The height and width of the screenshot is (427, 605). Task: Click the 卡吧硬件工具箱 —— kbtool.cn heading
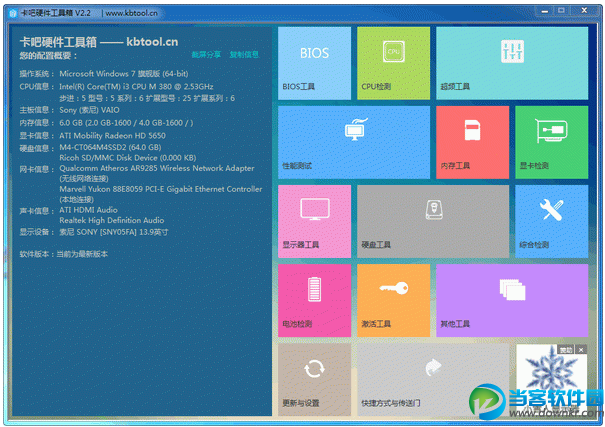[99, 42]
